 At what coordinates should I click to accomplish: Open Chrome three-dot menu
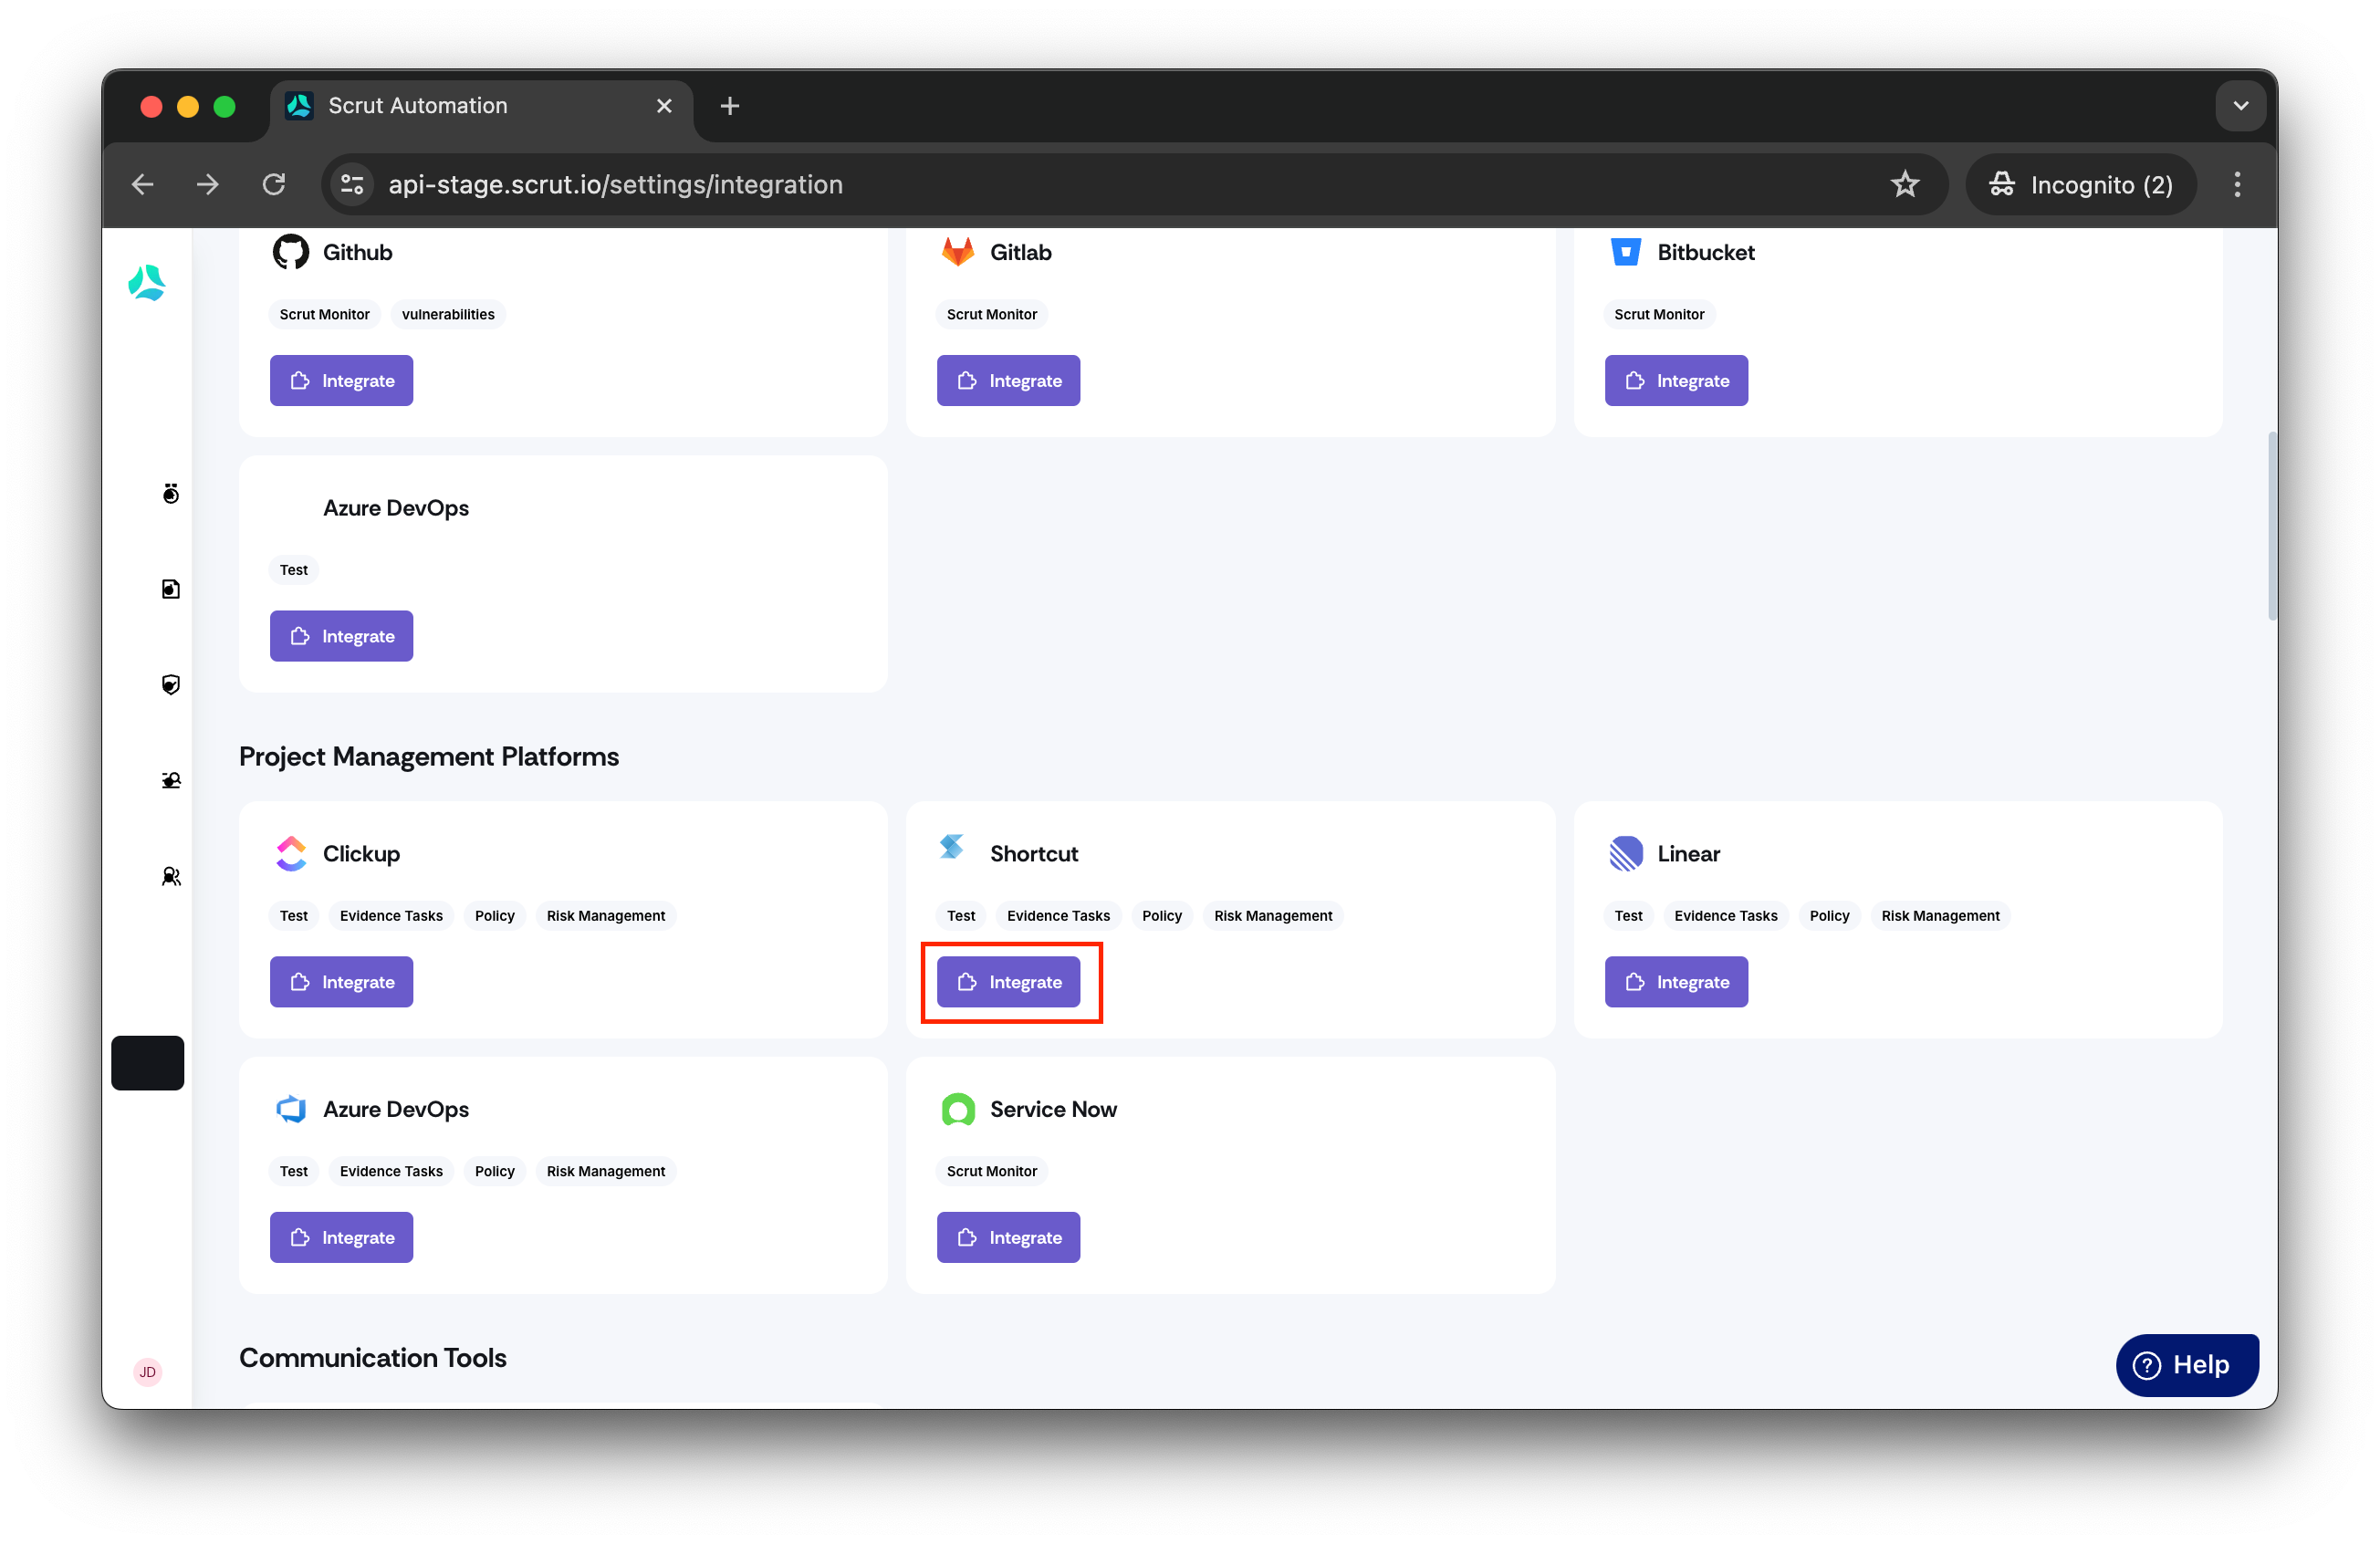pyautogui.click(x=2237, y=184)
